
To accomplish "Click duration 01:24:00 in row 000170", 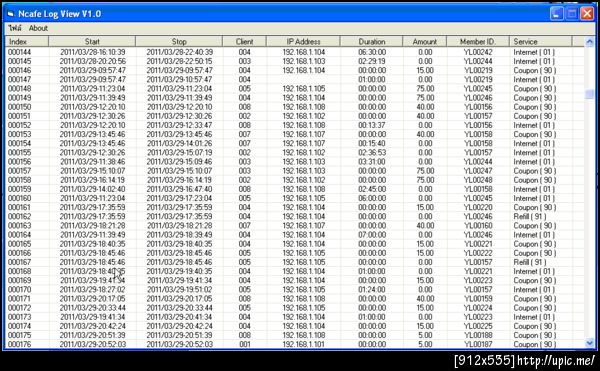I will click(x=372, y=290).
